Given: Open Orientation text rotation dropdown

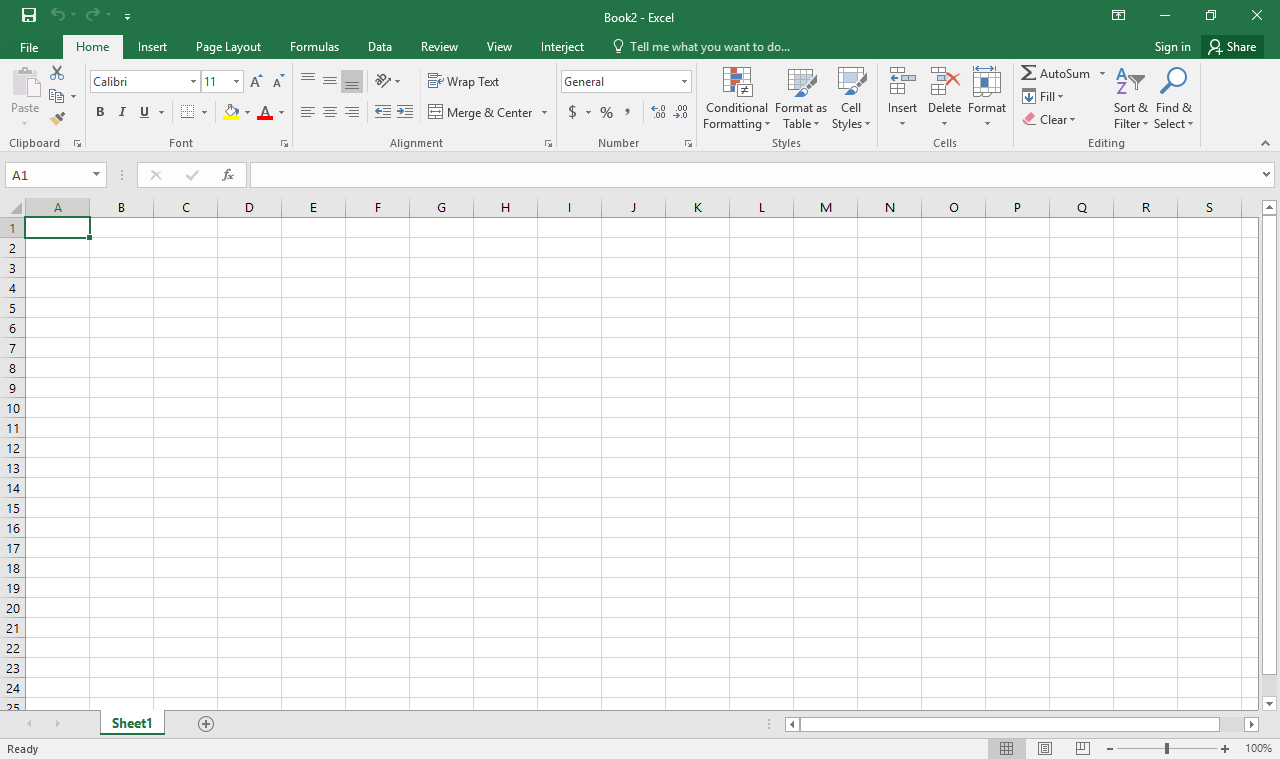Looking at the screenshot, I should tap(387, 81).
